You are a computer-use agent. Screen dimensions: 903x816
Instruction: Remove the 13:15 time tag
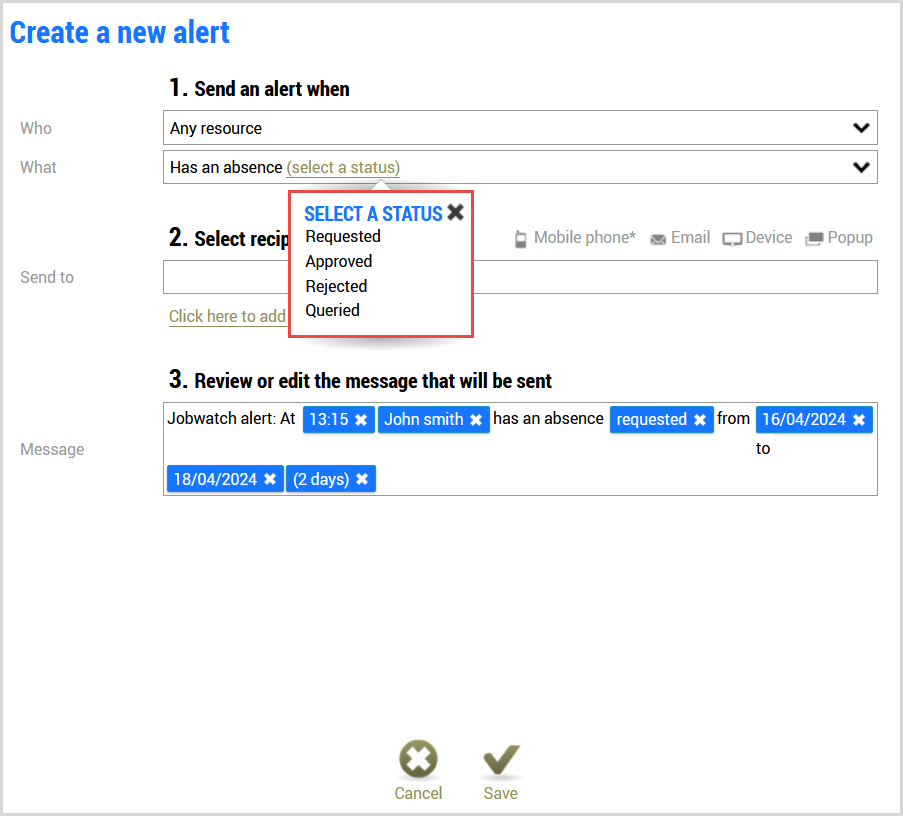[x=361, y=420]
